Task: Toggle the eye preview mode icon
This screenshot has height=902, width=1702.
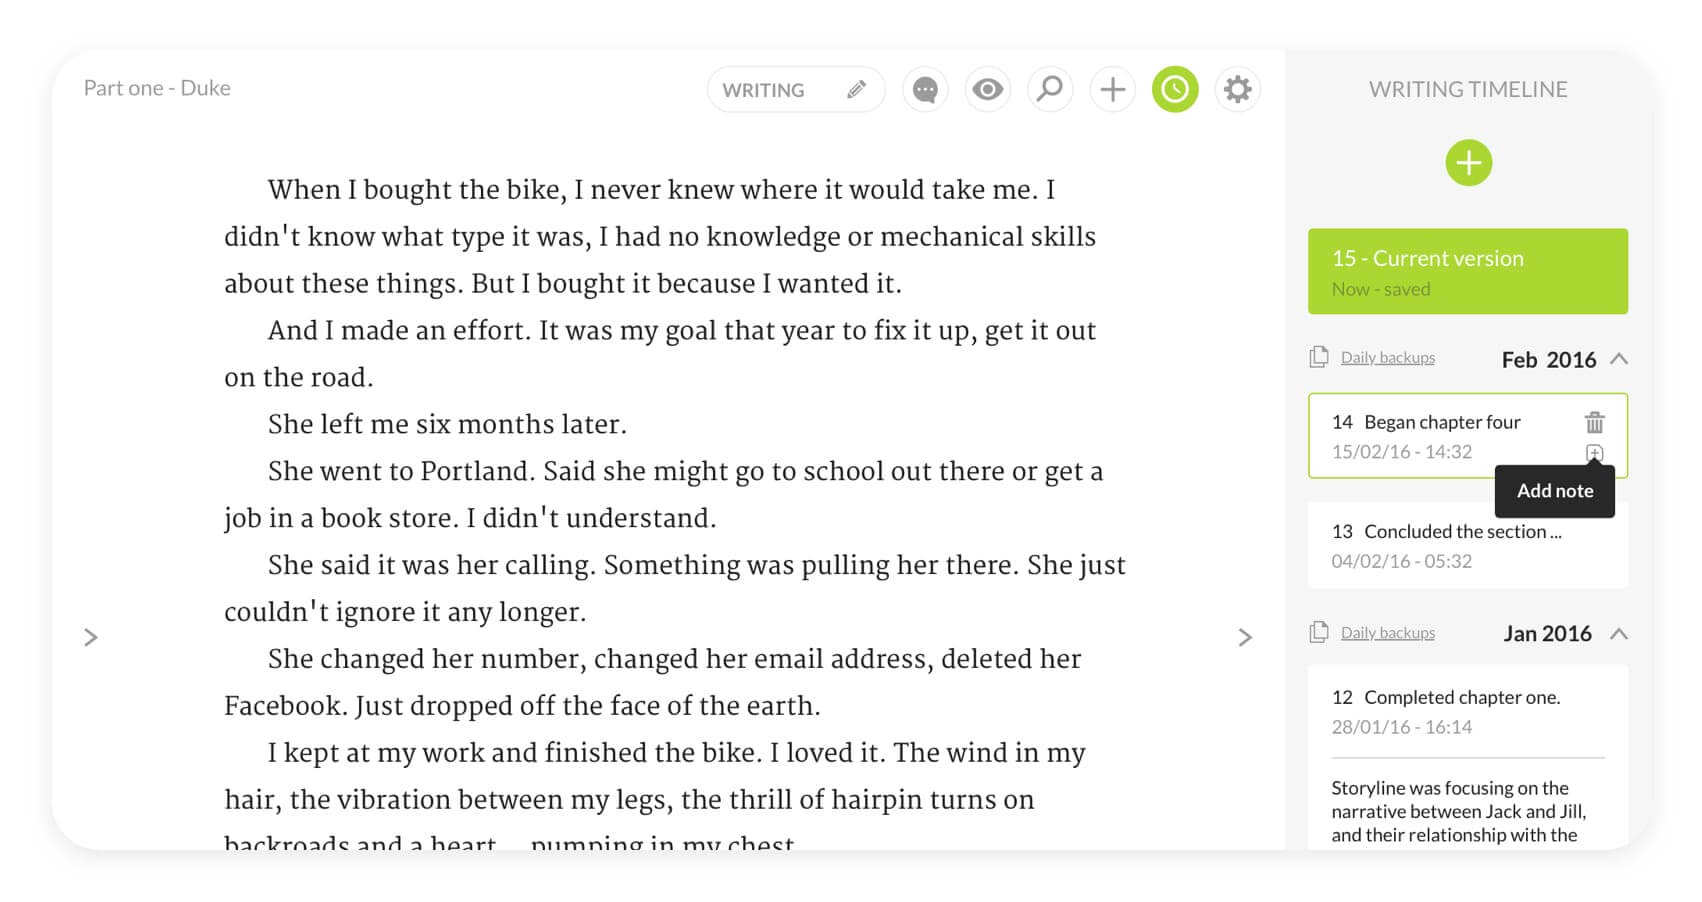Action: 988,90
